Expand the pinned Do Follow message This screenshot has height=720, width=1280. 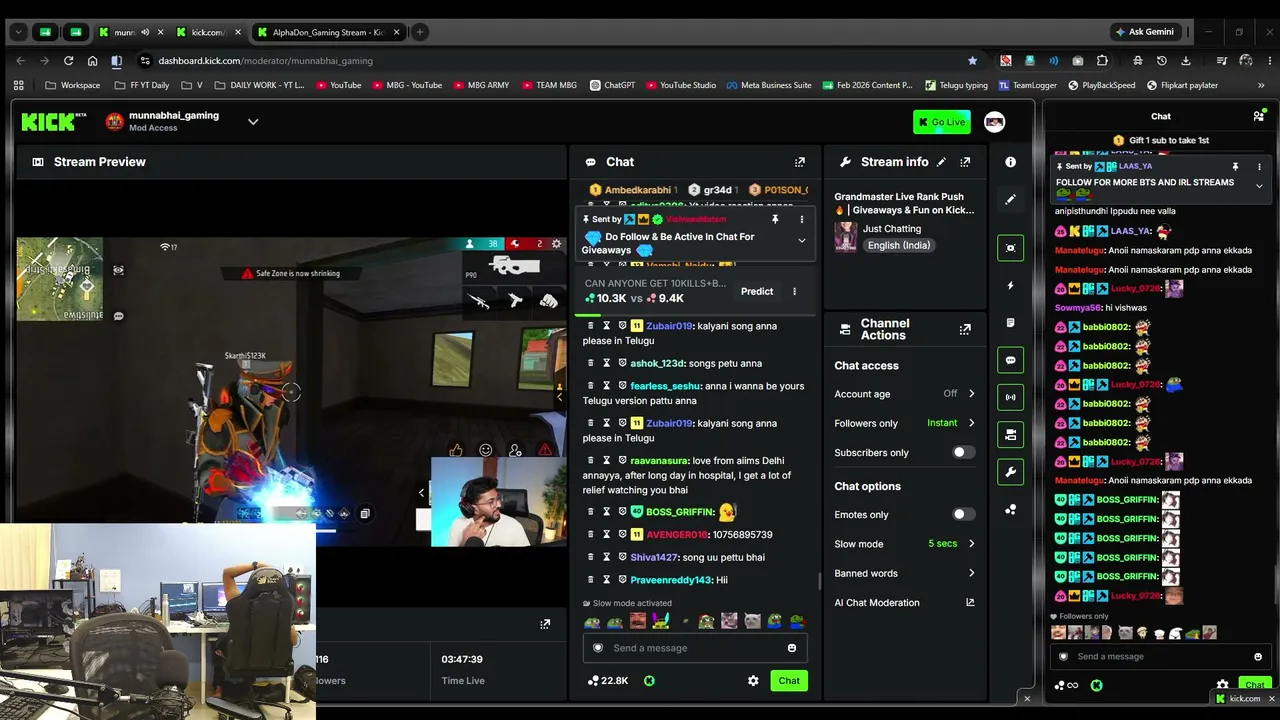coord(801,241)
